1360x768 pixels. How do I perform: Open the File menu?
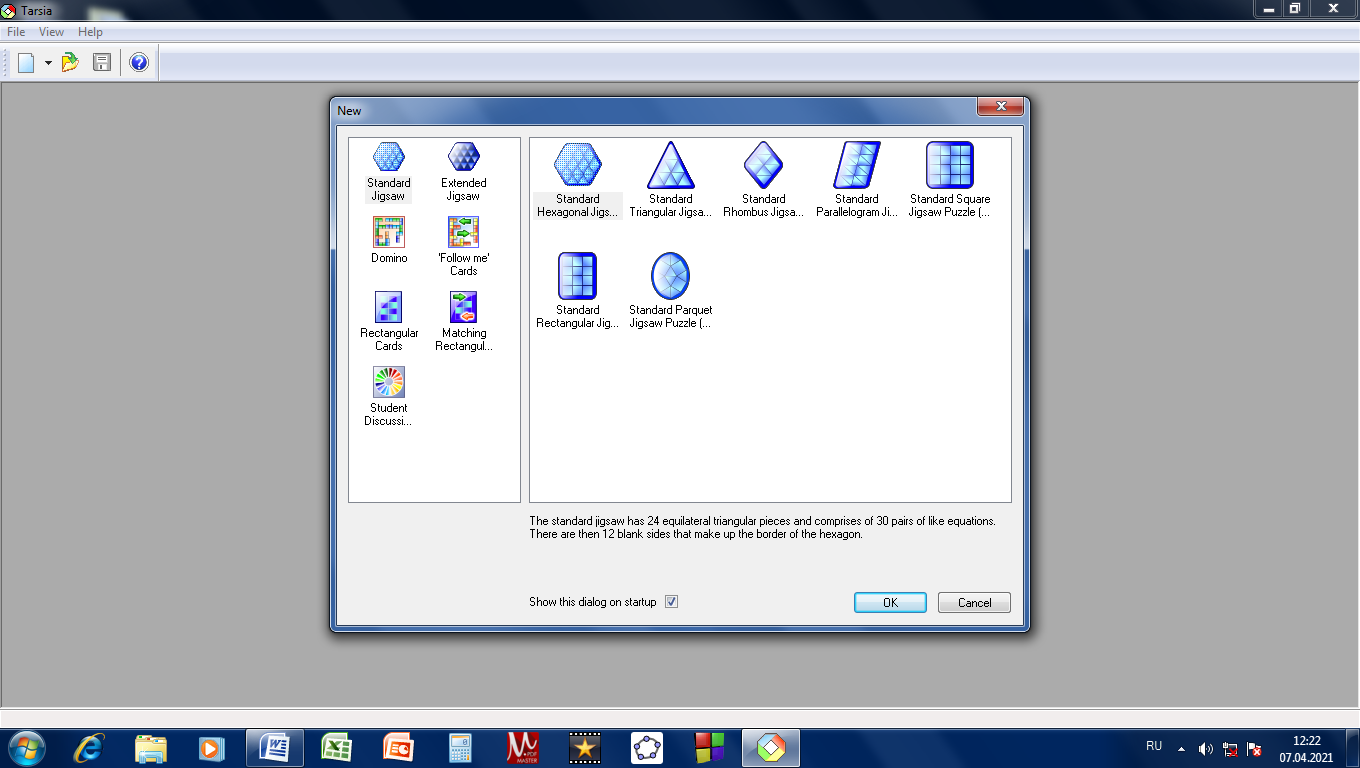(x=16, y=32)
